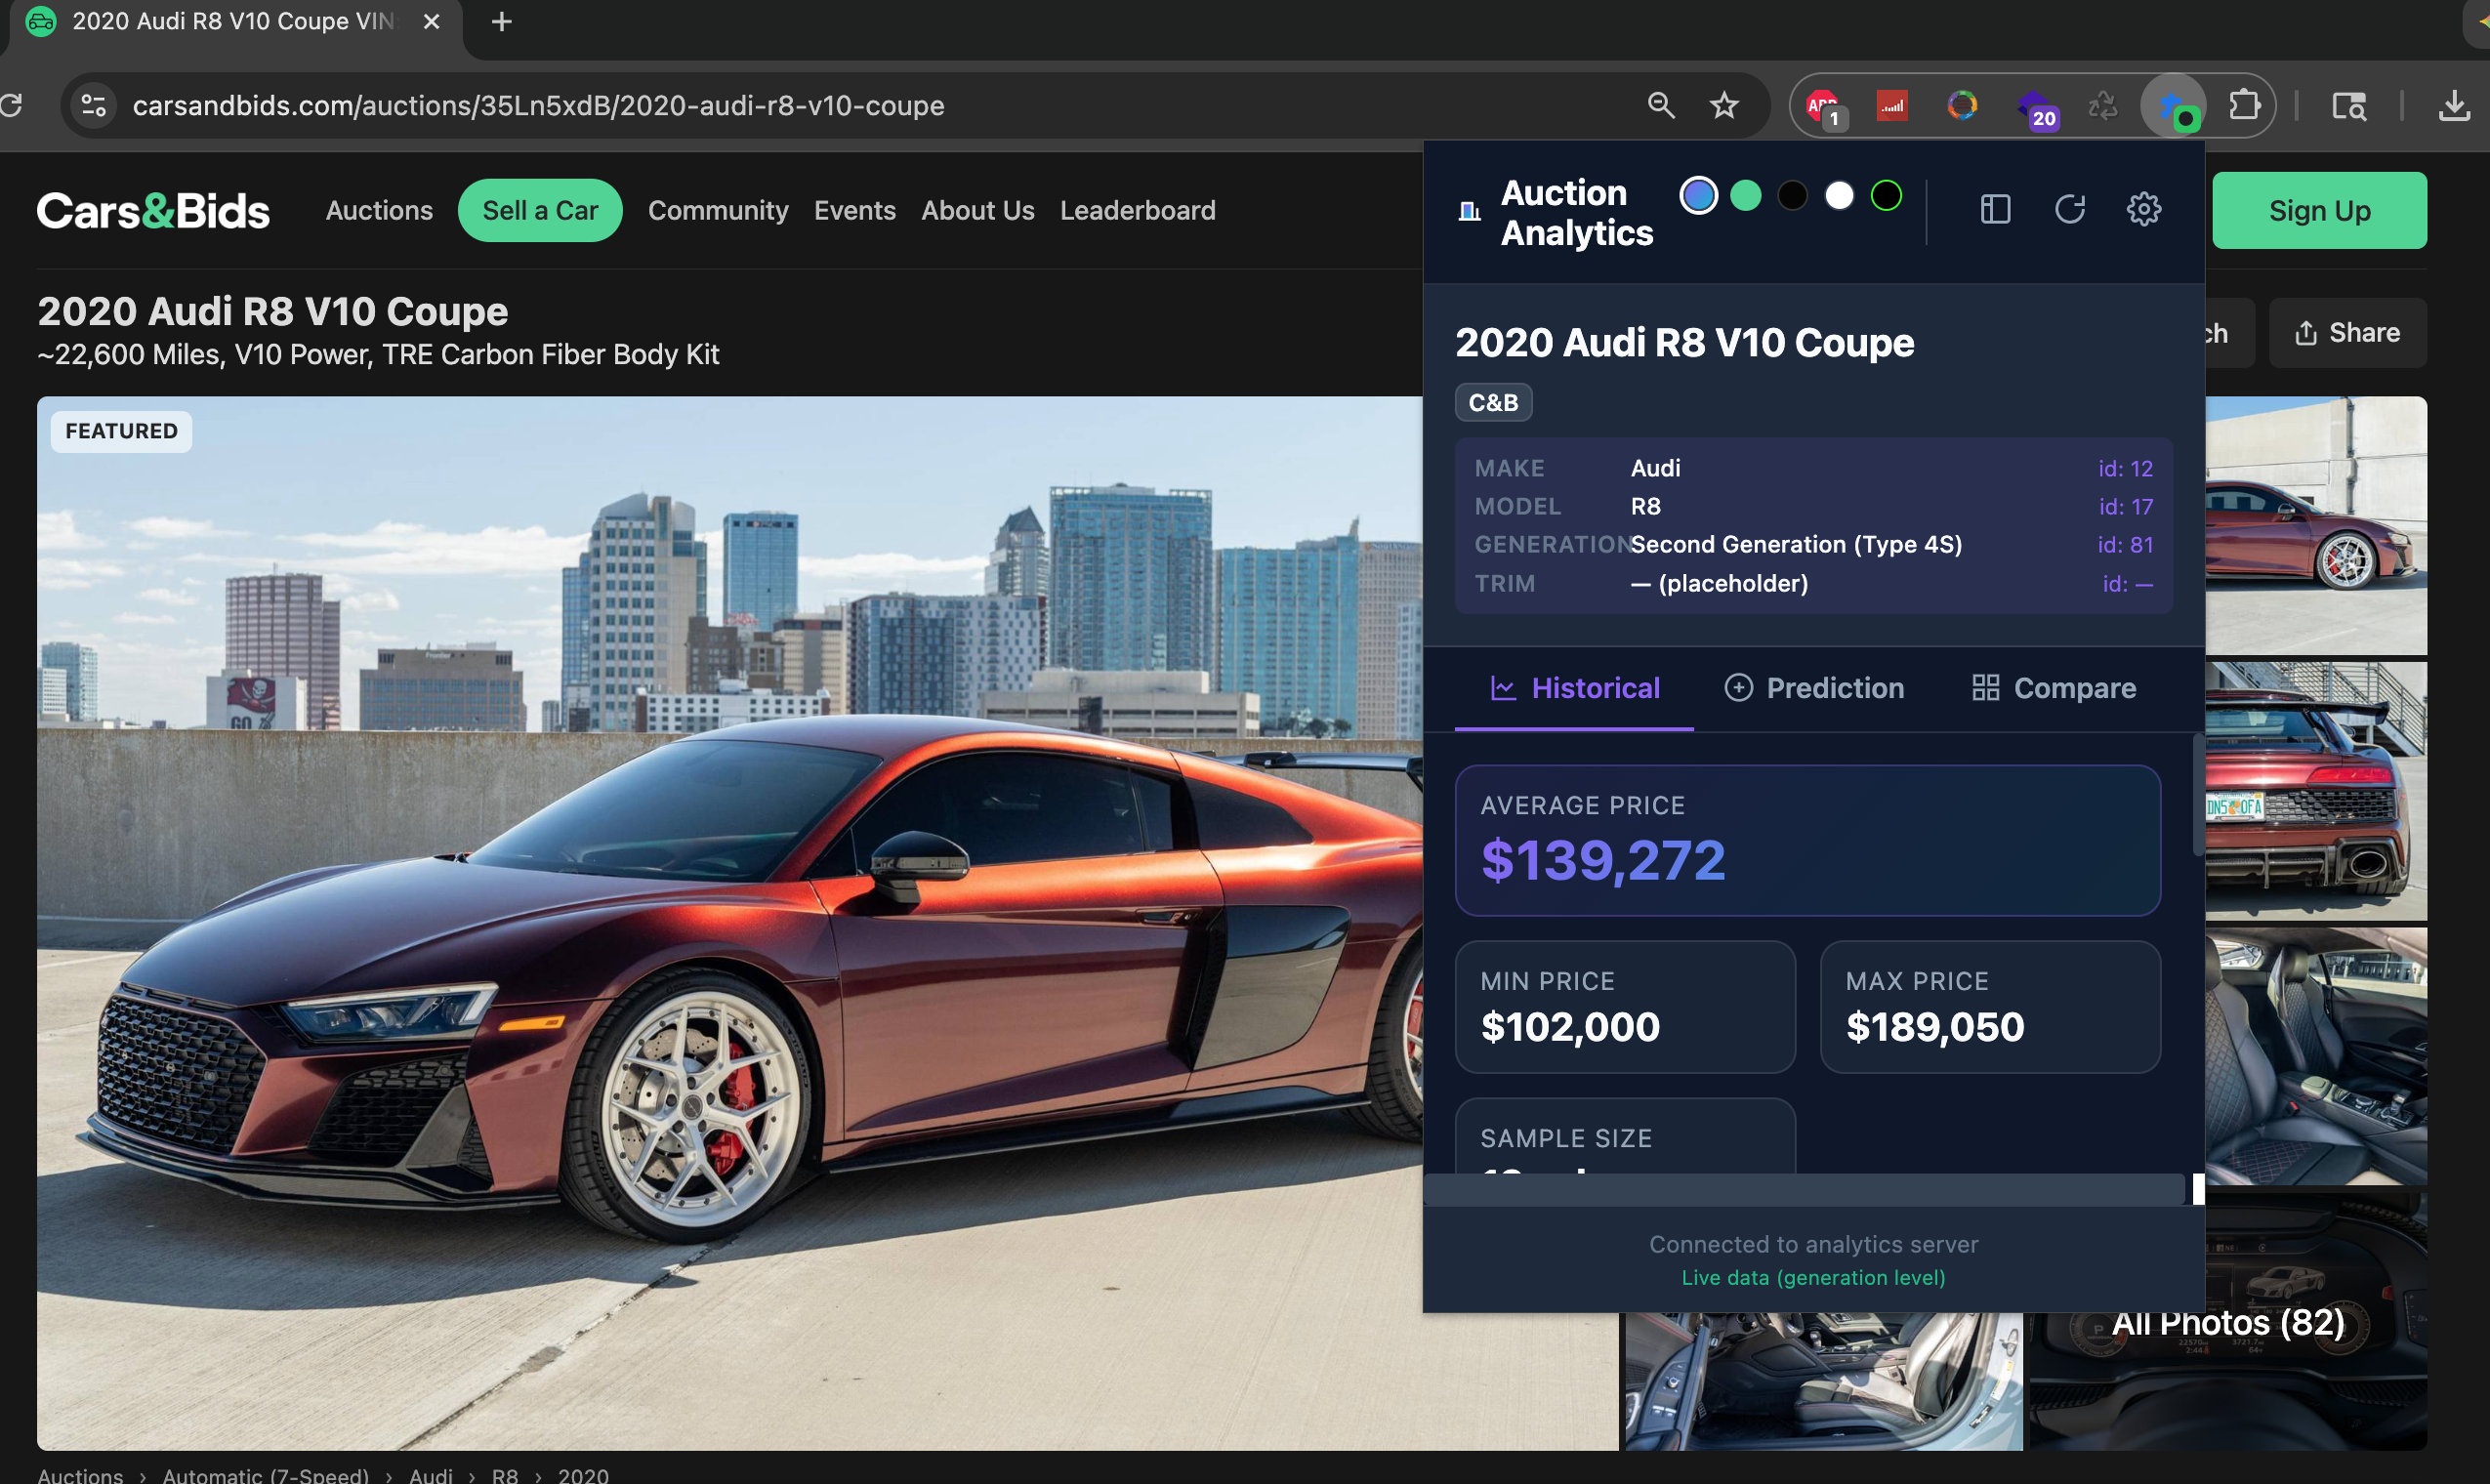Refresh the Auction Analytics data

click(2071, 209)
